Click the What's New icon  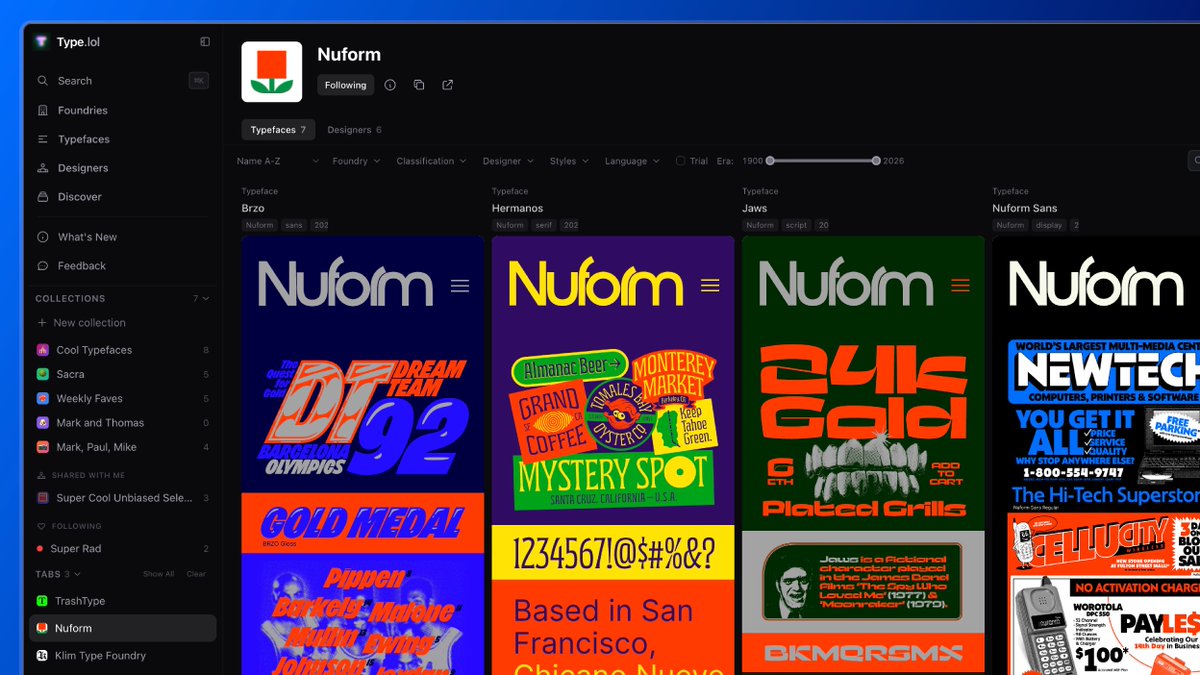point(42,237)
